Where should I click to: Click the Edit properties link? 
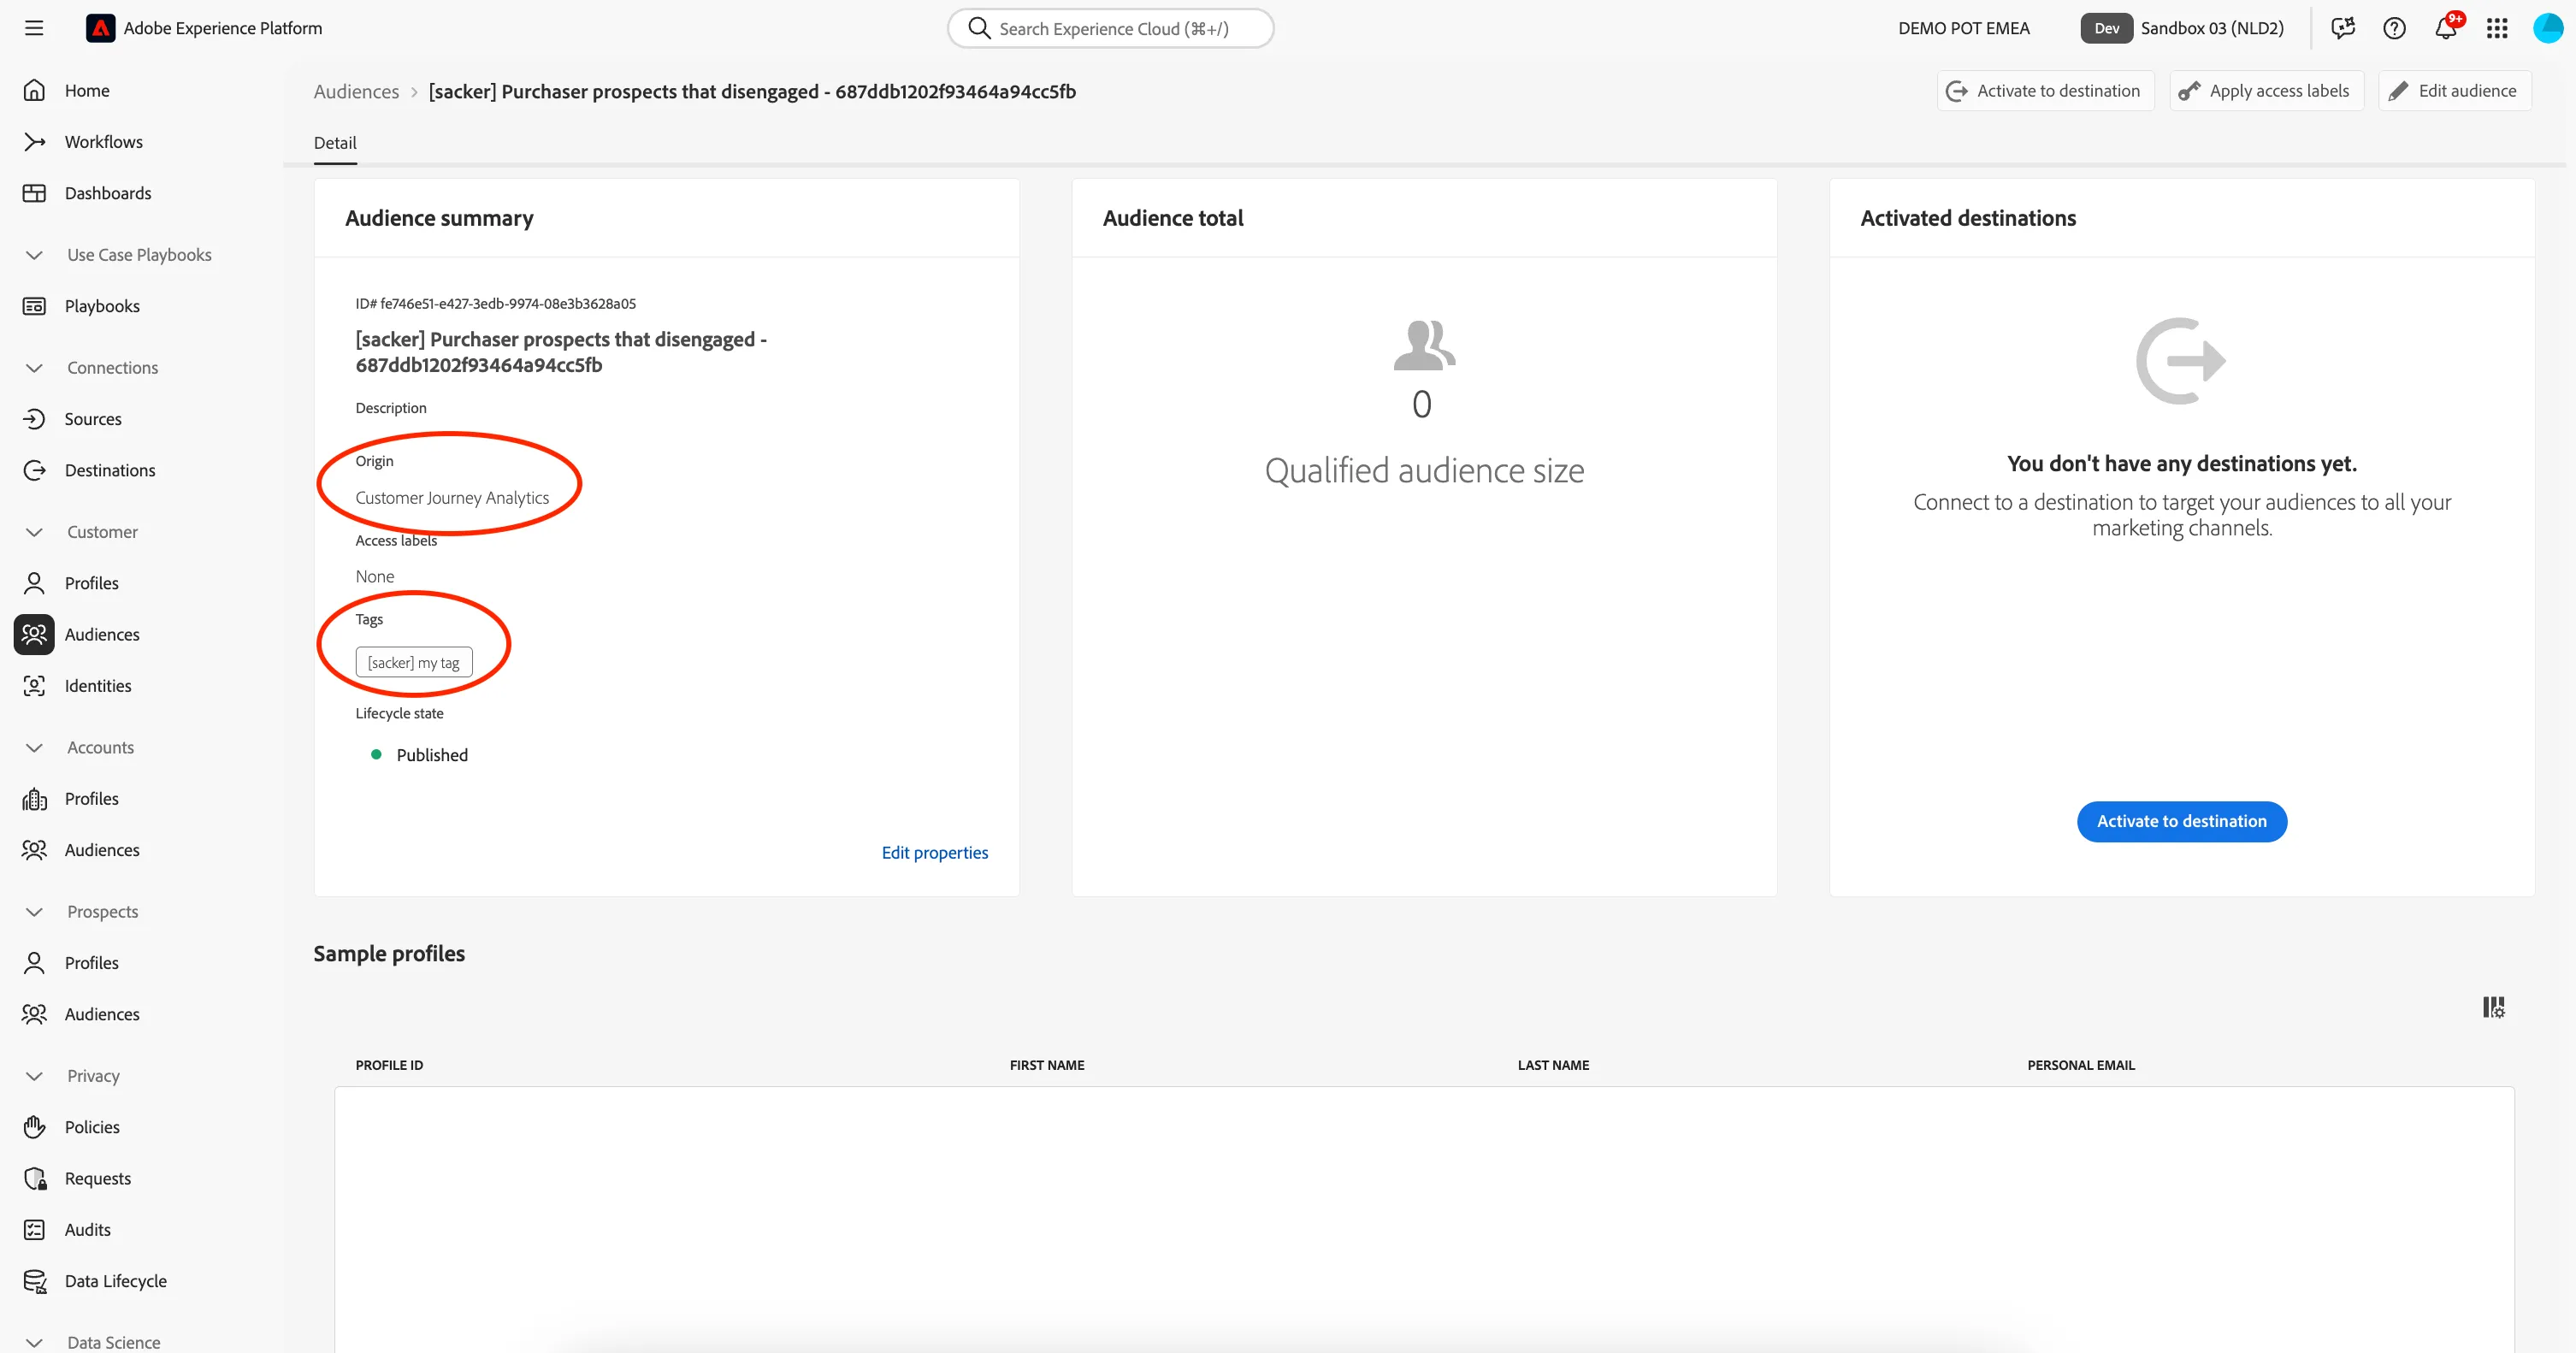[934, 852]
